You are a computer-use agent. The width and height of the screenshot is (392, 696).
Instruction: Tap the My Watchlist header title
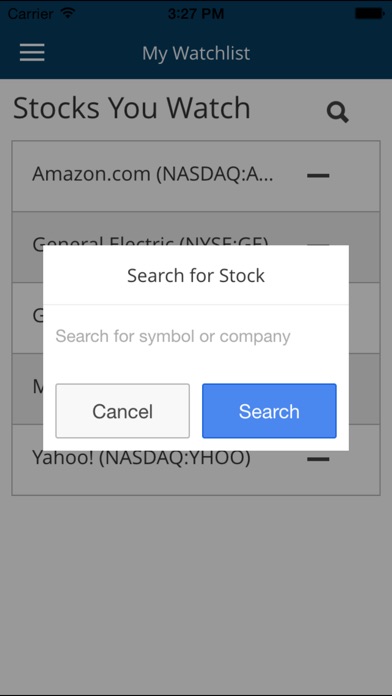tap(196, 53)
